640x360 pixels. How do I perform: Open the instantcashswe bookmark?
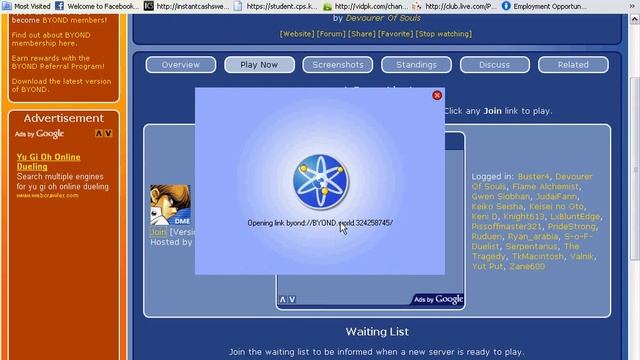coord(186,6)
